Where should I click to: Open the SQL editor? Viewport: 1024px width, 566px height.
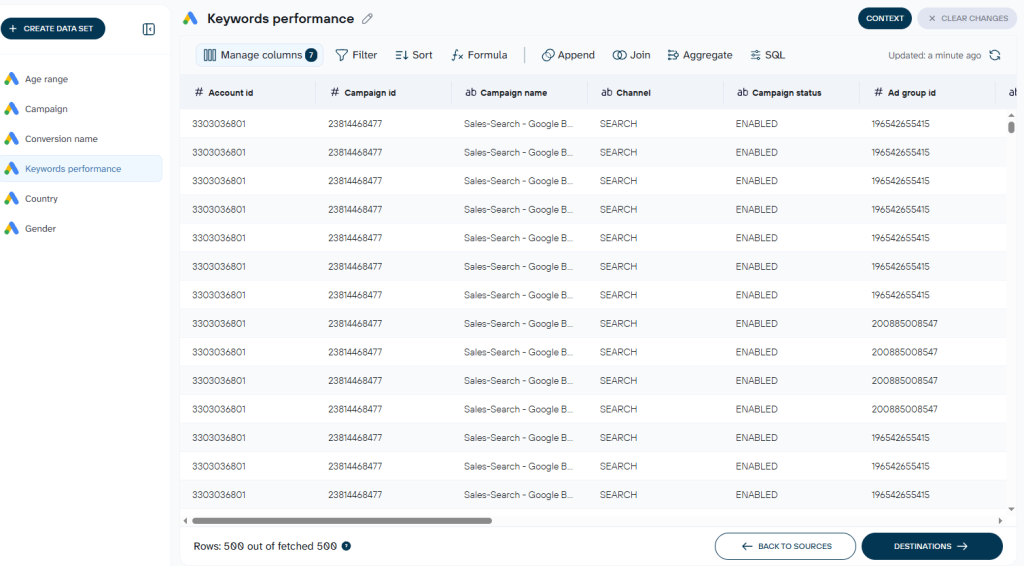tap(767, 55)
